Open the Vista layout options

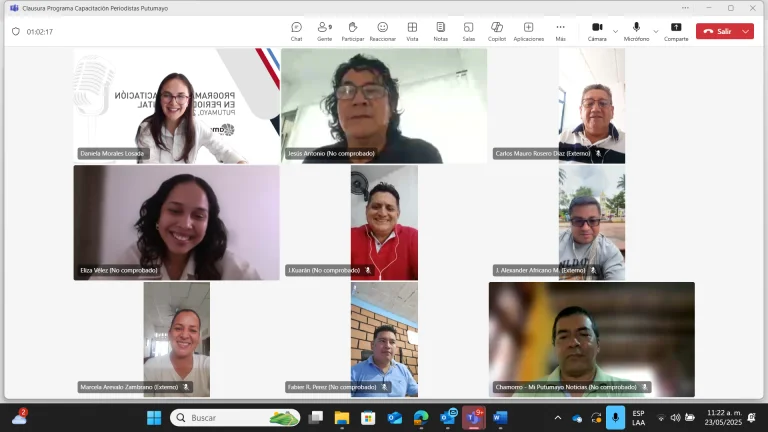coord(412,31)
